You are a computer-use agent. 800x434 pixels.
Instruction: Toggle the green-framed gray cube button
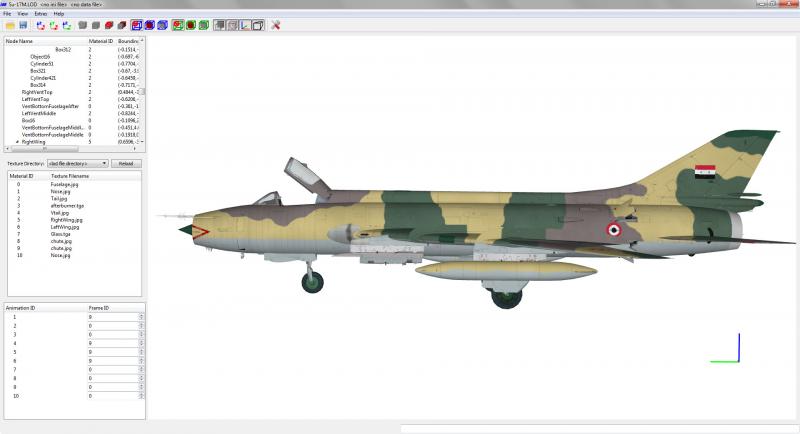tap(204, 25)
